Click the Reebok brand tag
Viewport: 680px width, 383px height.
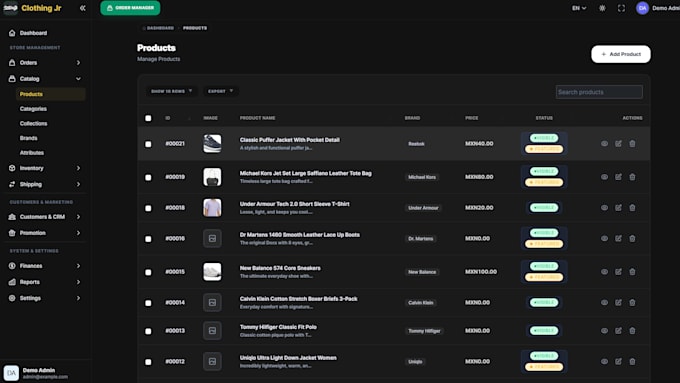(416, 144)
